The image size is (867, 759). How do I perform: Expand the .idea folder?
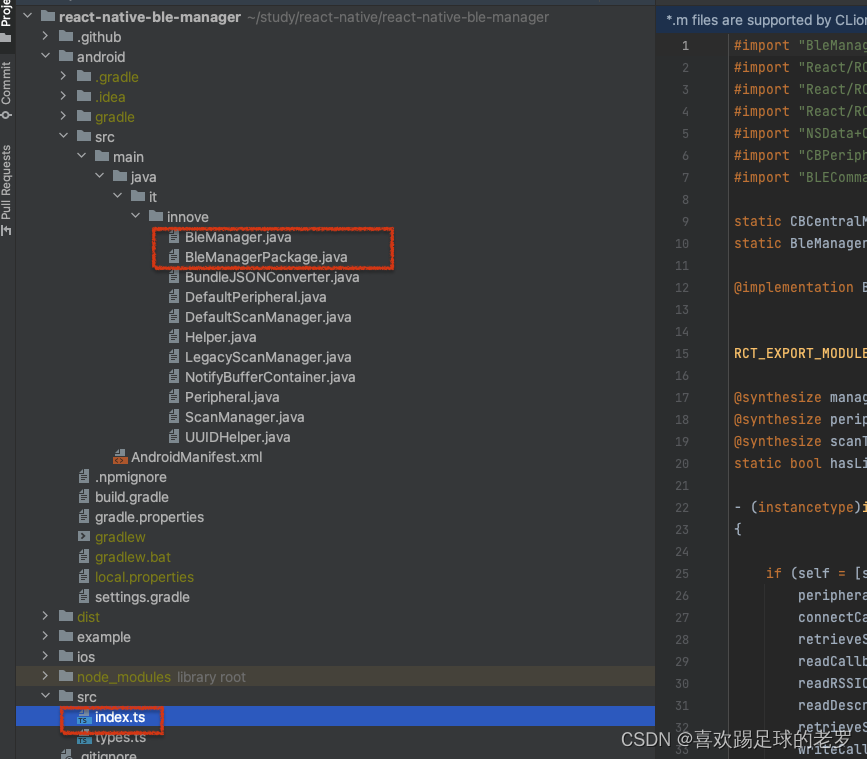pos(63,96)
